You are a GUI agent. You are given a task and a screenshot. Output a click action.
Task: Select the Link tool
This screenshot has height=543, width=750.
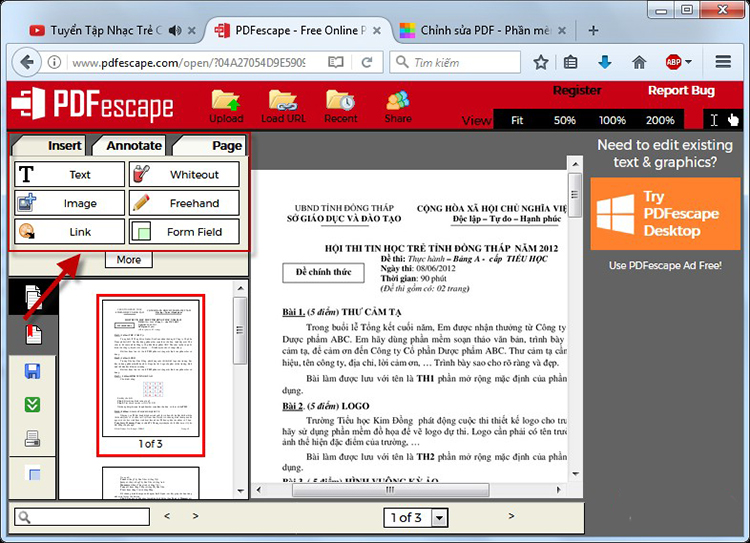click(x=69, y=232)
